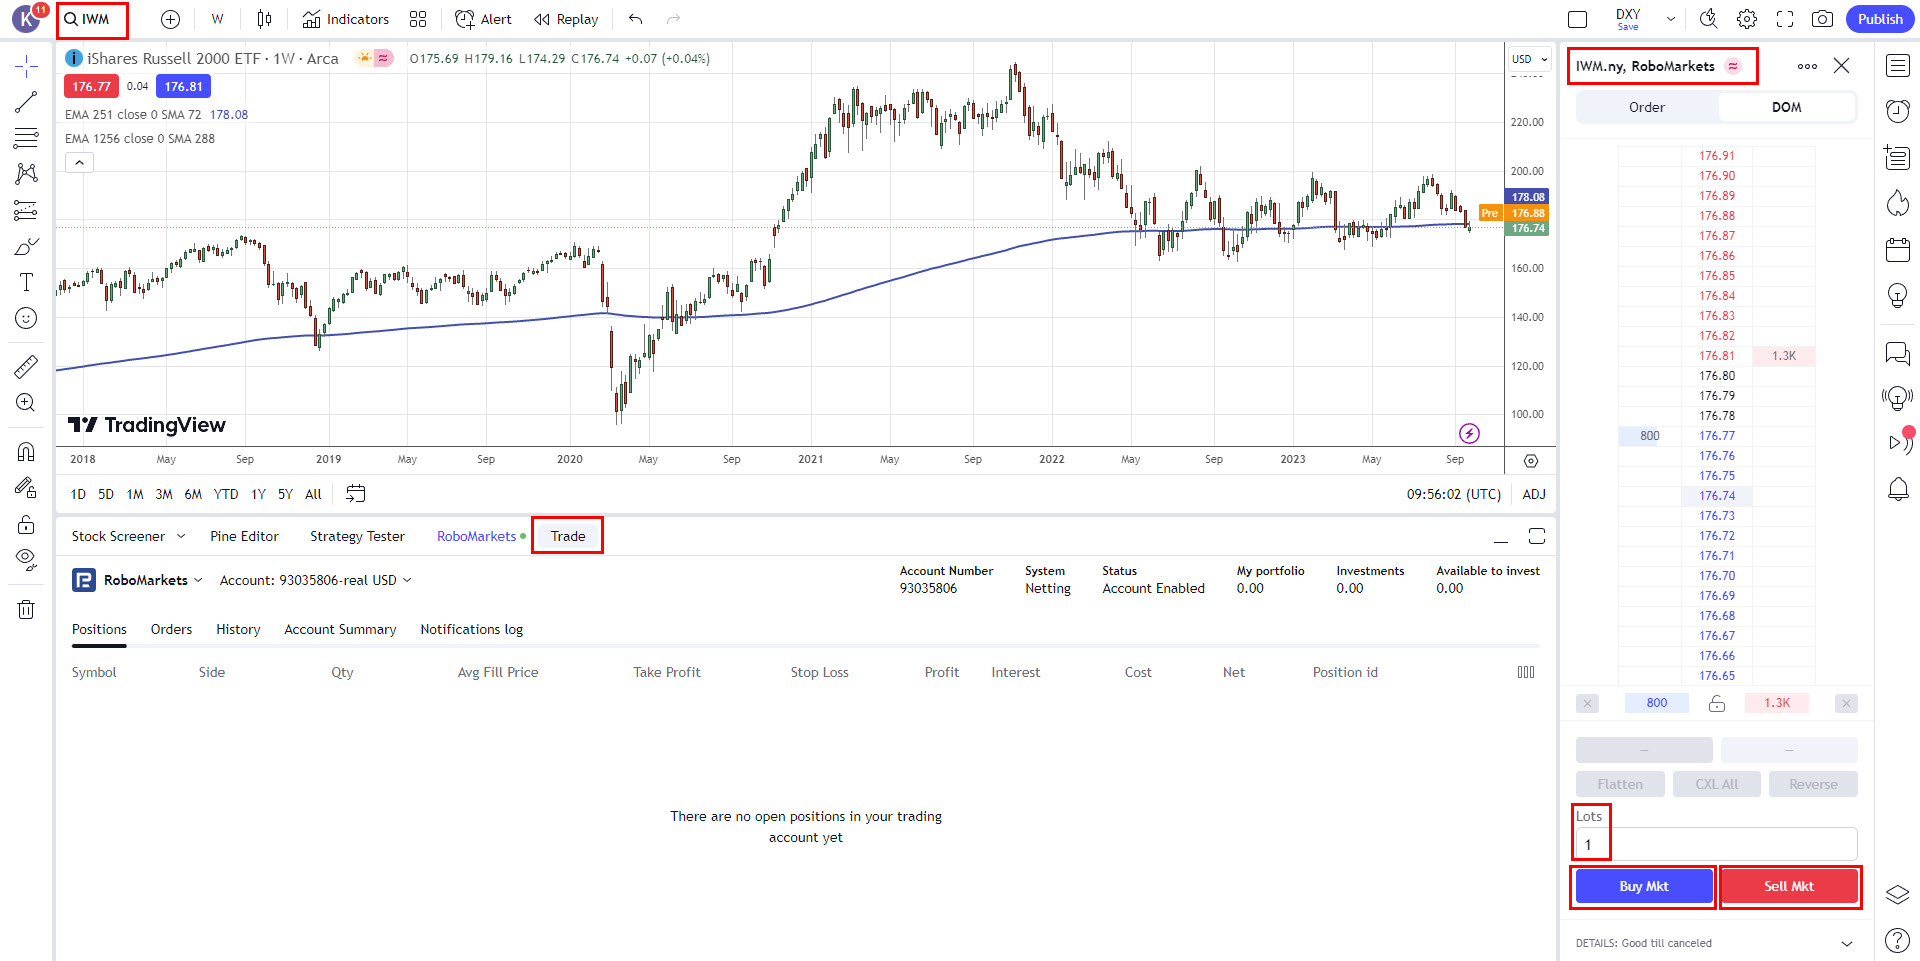Open the alerts clock panel
The image size is (1920, 961).
coord(1897,111)
